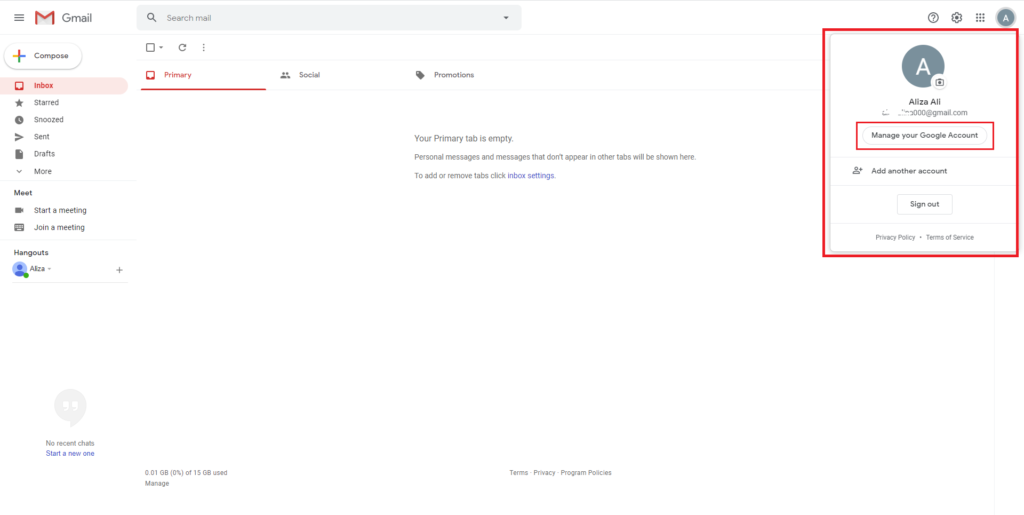Click the Gmail logo

pyautogui.click(x=63, y=18)
